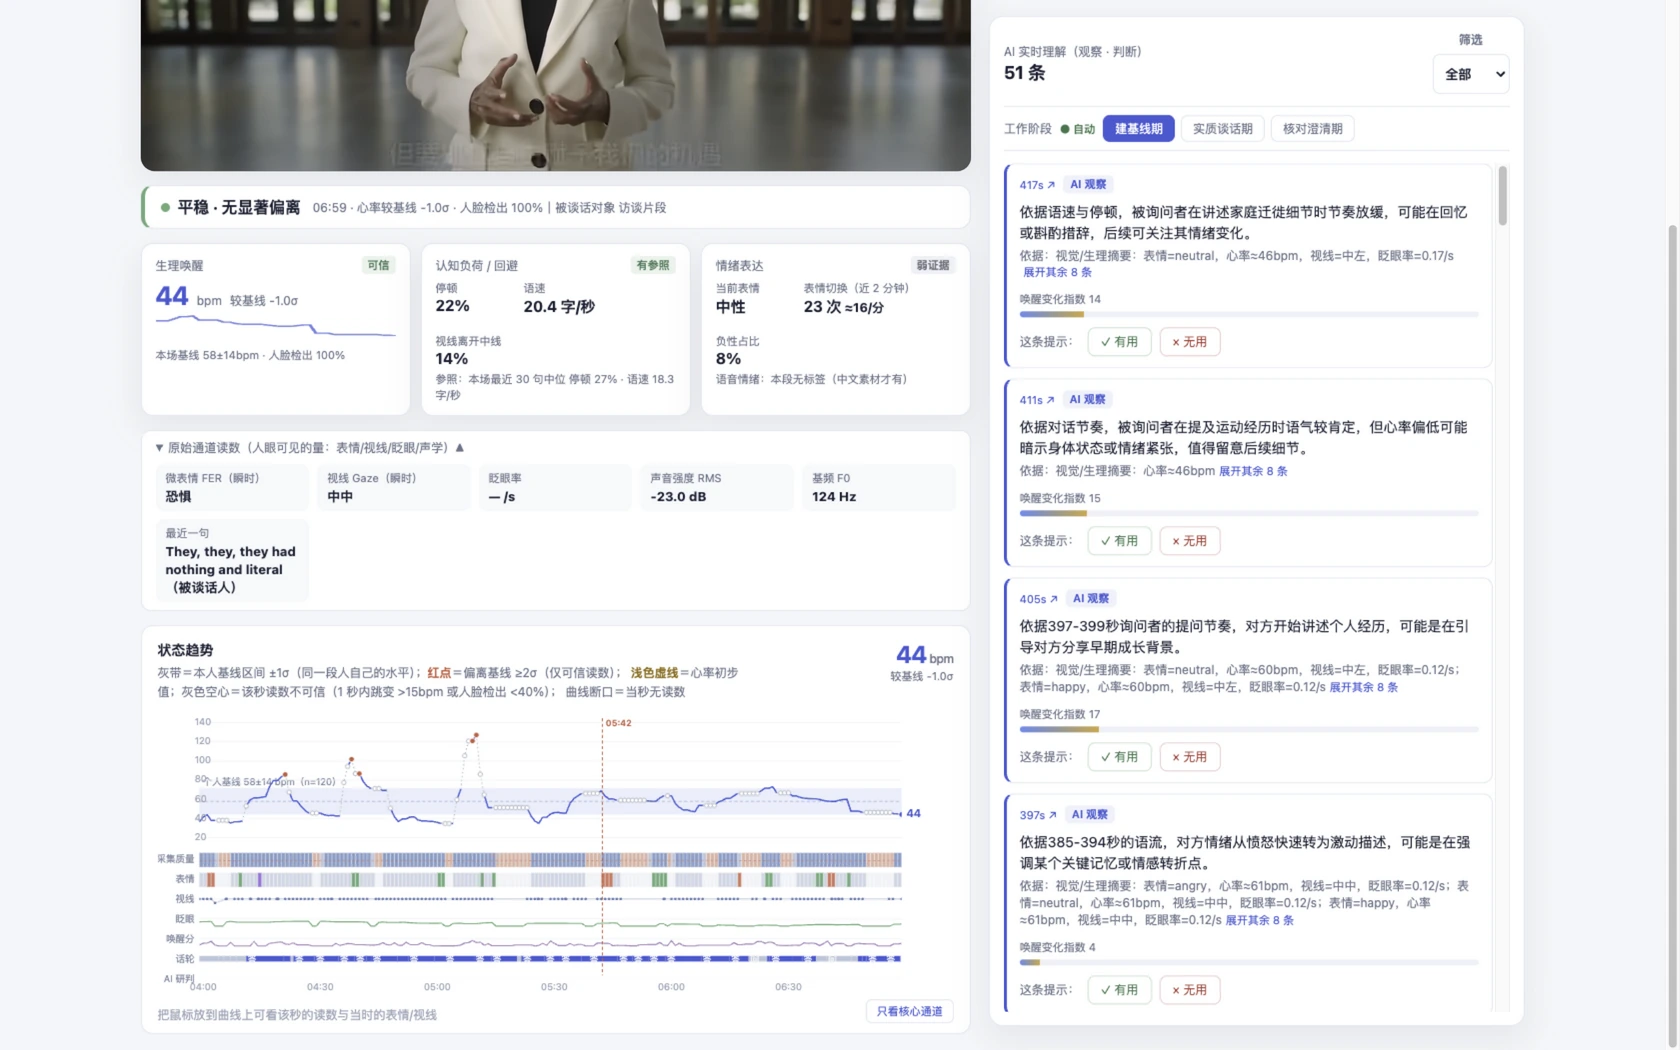Switch to the 核对澄清期 stage tab

1312,129
